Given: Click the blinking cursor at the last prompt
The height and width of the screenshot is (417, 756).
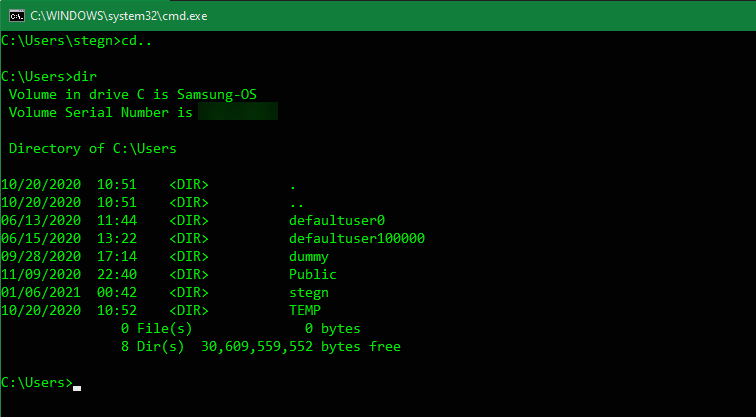Looking at the screenshot, I should click(77, 387).
